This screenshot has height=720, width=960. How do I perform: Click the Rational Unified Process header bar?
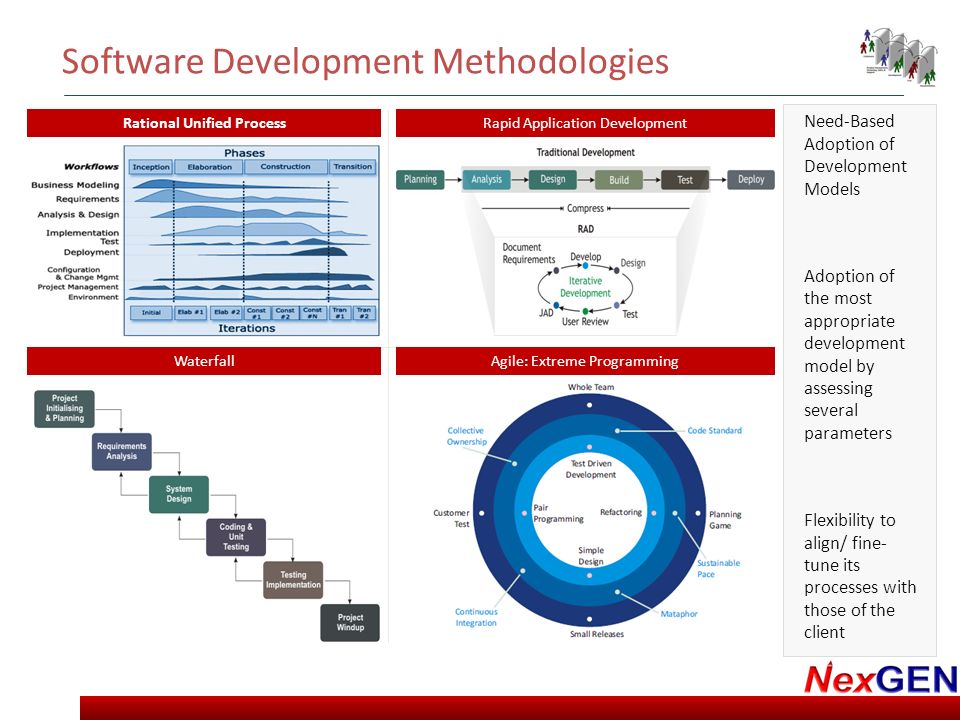(204, 123)
